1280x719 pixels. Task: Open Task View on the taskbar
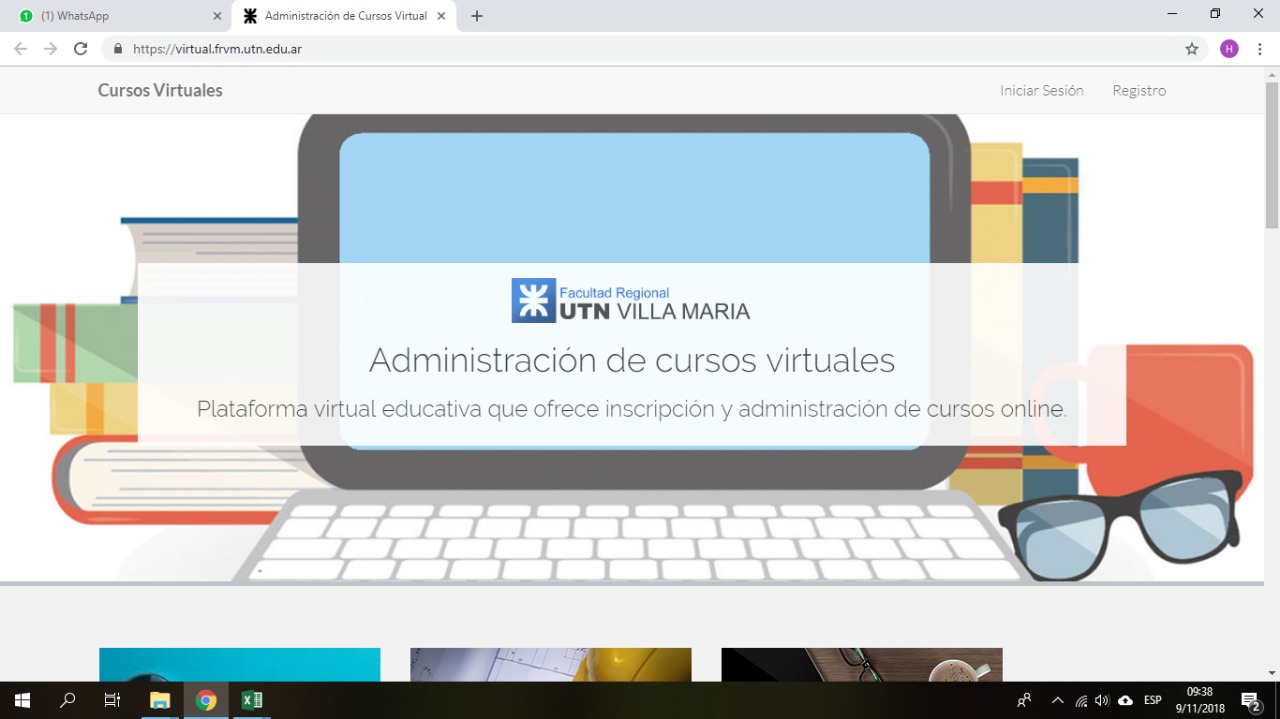(112, 700)
